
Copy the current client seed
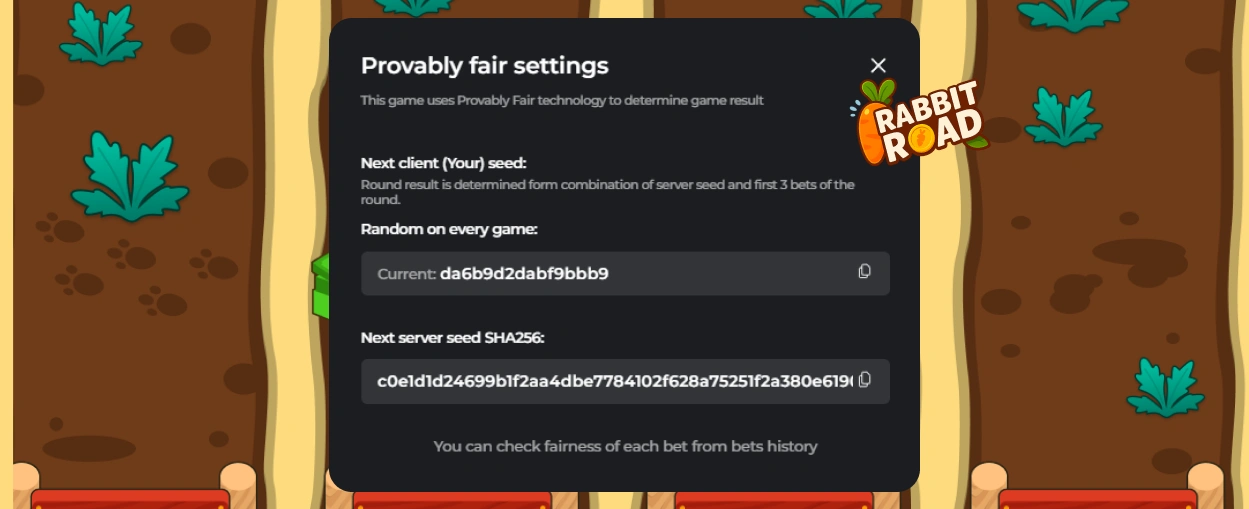click(865, 271)
